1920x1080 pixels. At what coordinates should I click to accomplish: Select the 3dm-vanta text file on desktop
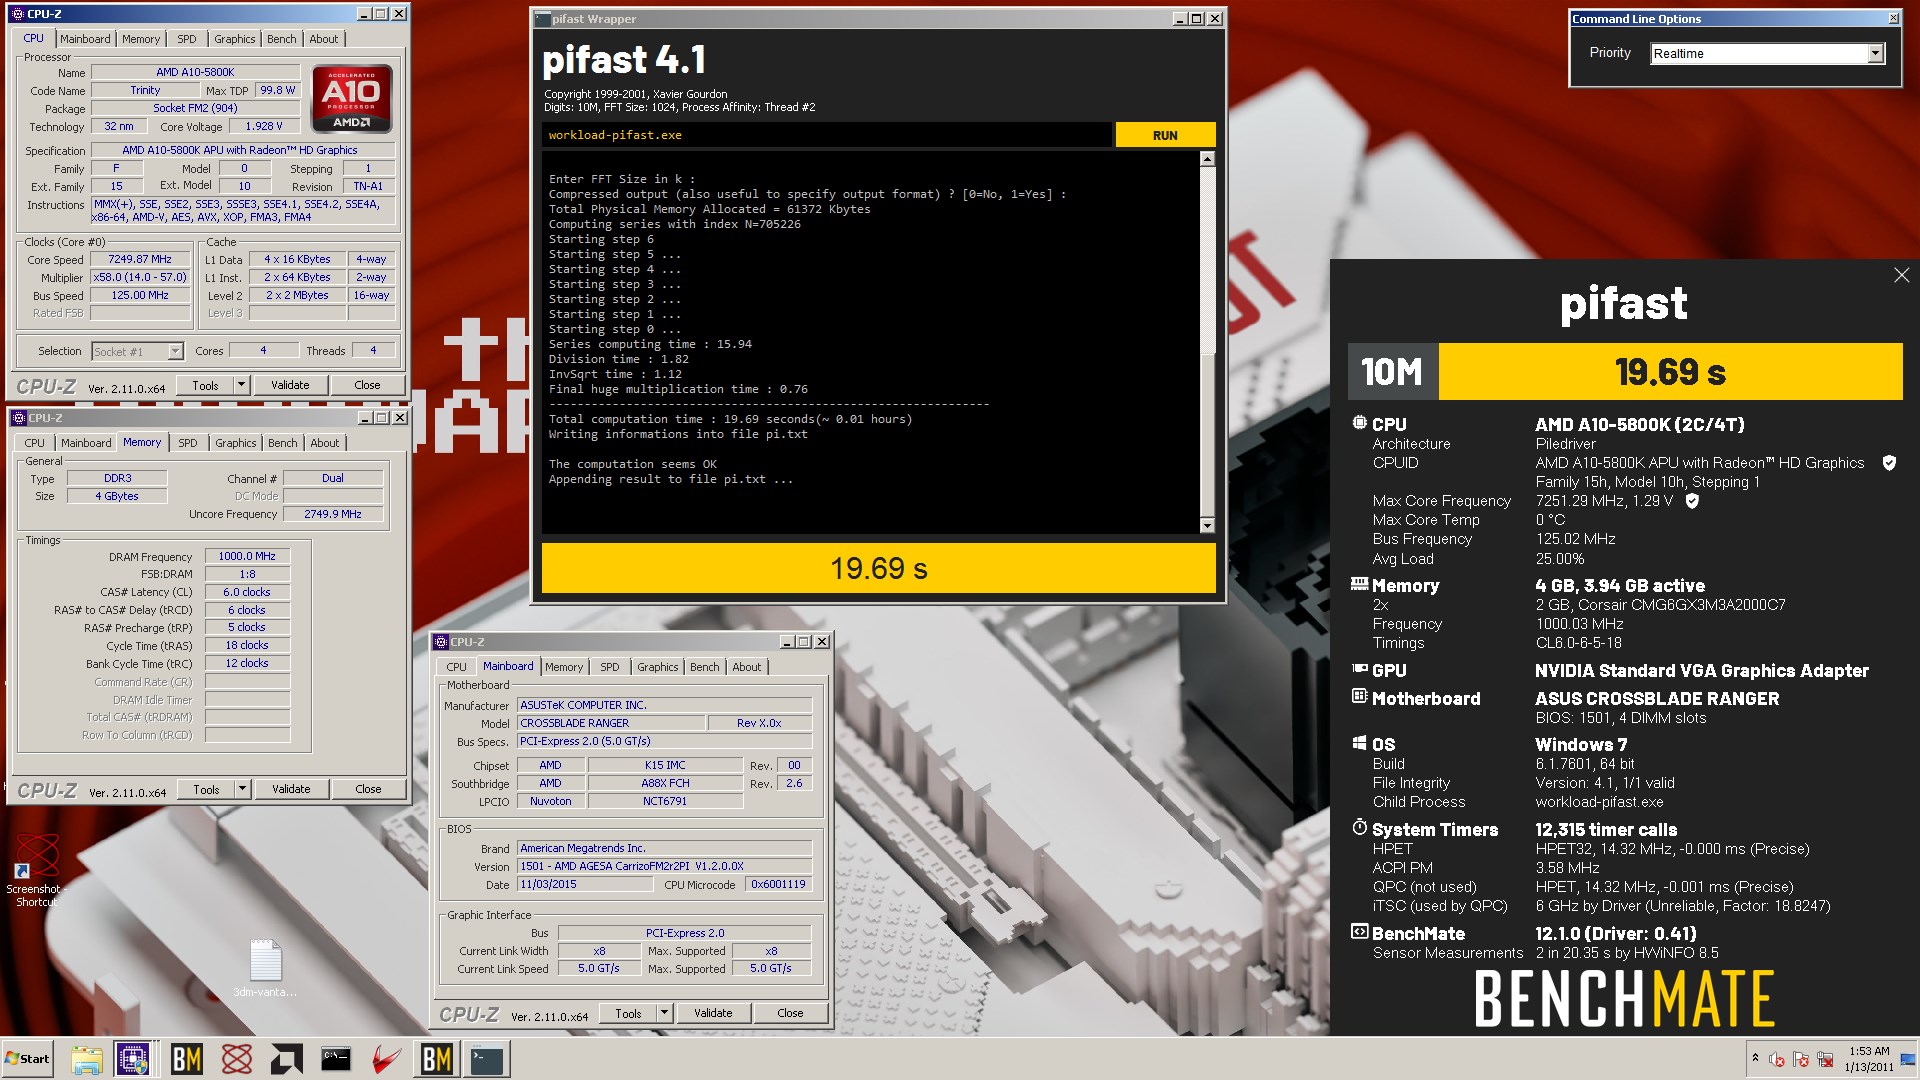point(265,968)
